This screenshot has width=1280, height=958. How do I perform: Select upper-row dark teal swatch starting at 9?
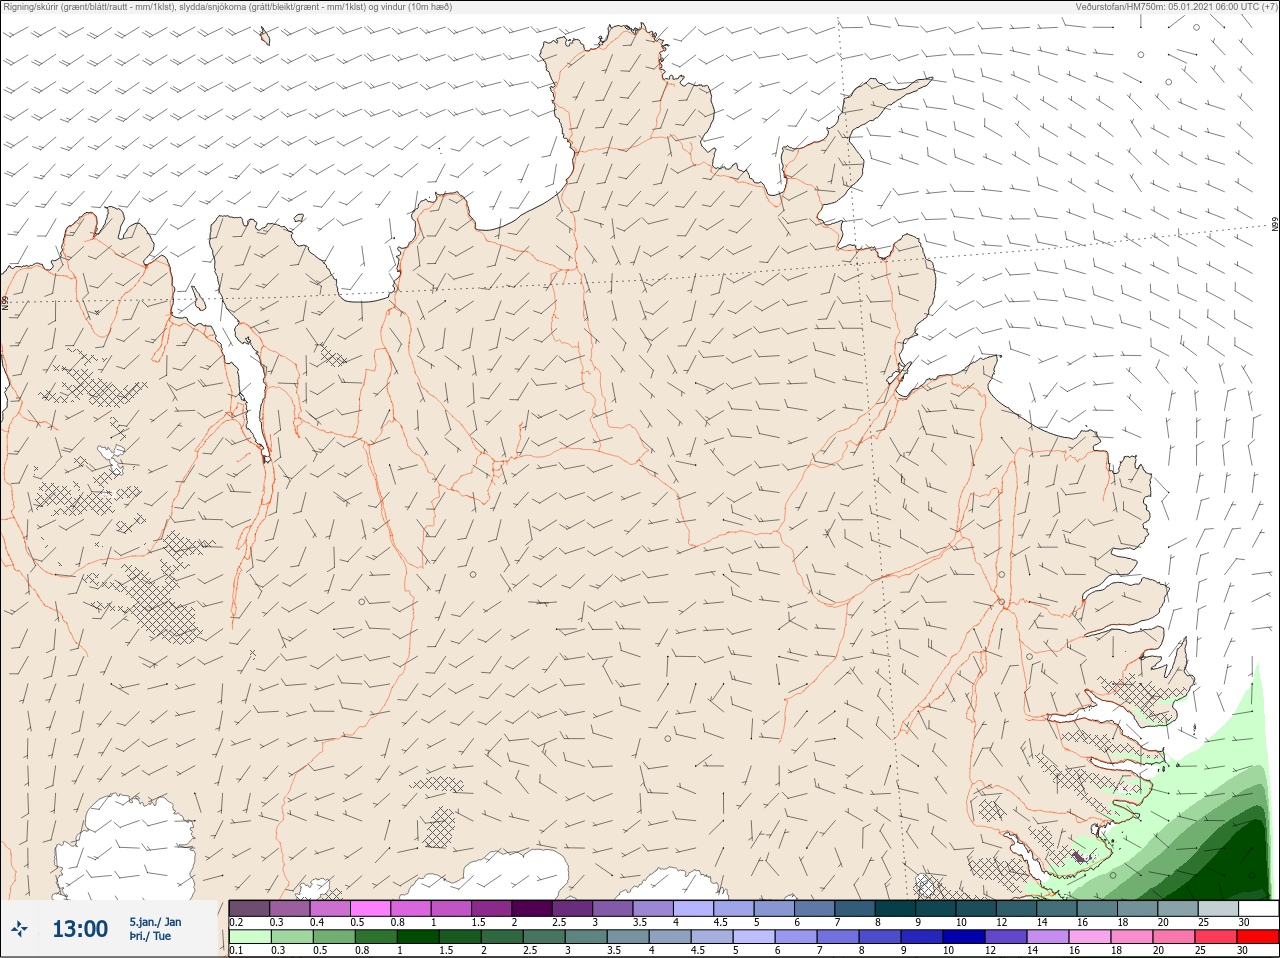pyautogui.click(x=936, y=908)
